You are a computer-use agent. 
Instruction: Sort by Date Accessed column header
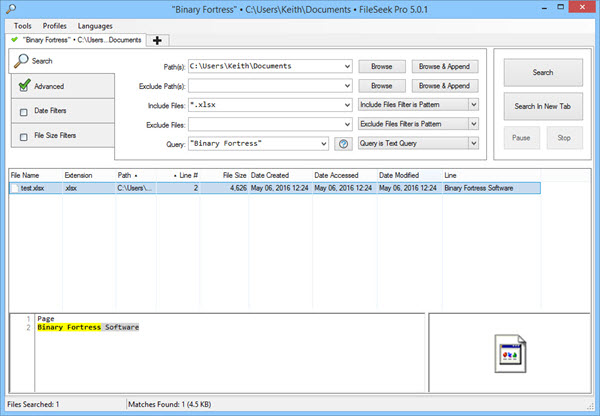click(345, 175)
